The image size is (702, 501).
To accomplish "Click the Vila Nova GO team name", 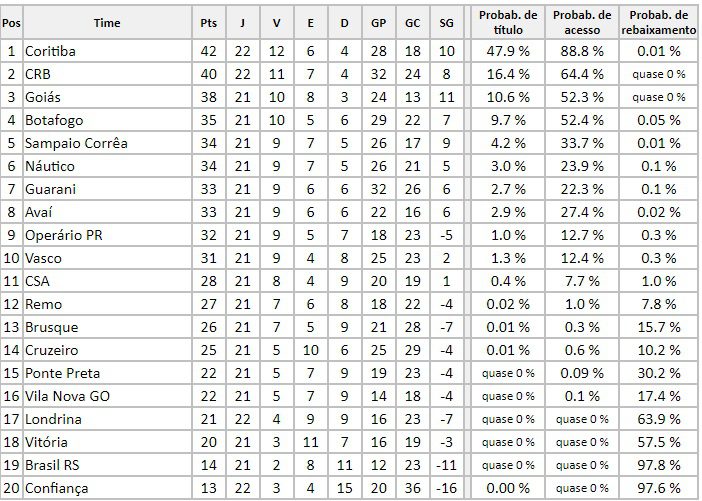I will tap(68, 396).
